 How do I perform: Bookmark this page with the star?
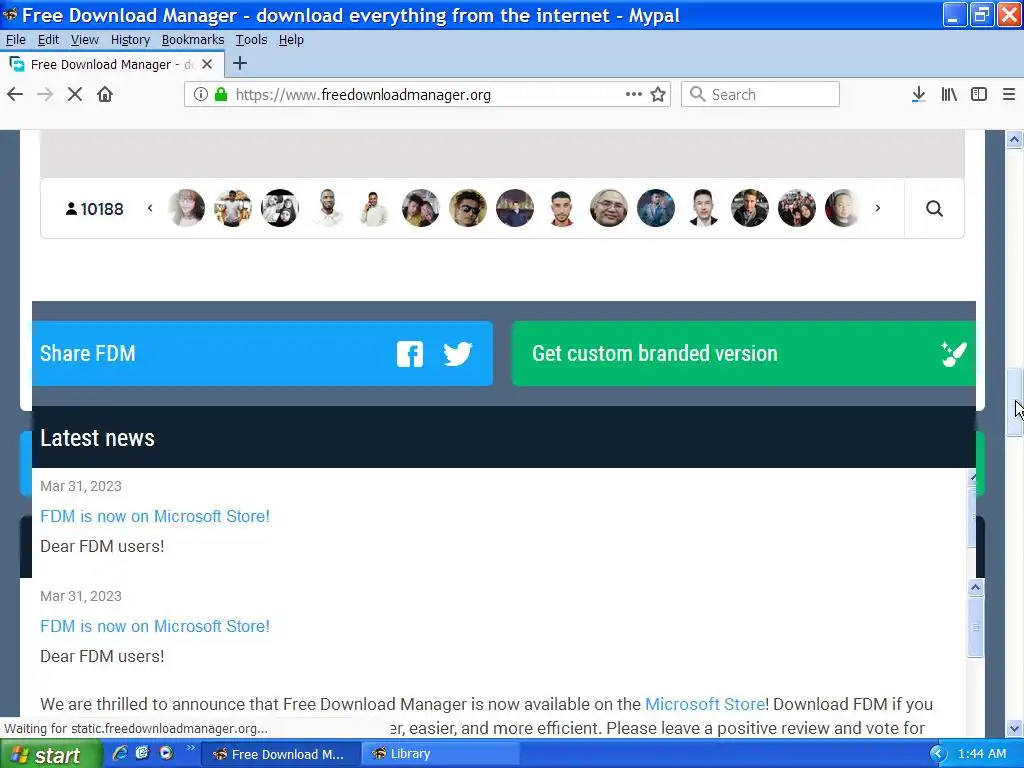point(658,95)
